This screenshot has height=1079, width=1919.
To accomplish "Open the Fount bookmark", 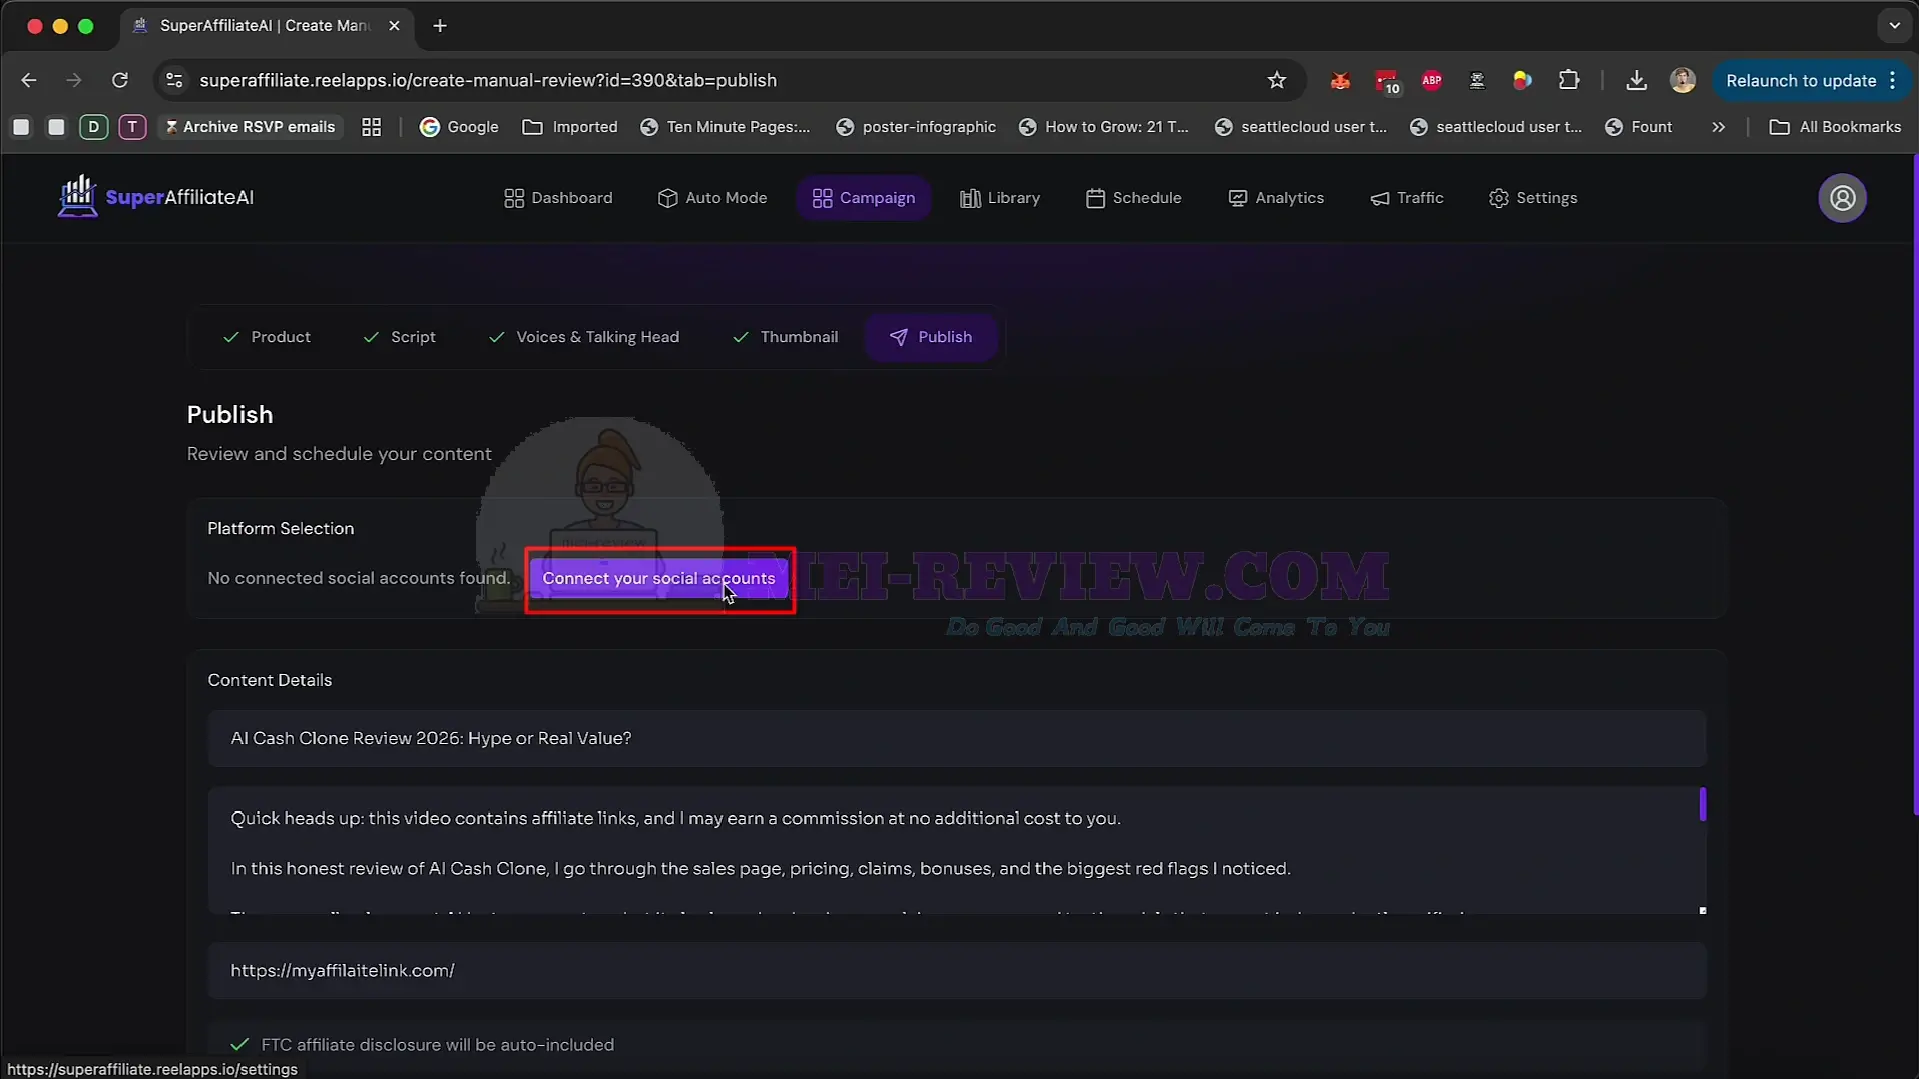I will [1639, 127].
